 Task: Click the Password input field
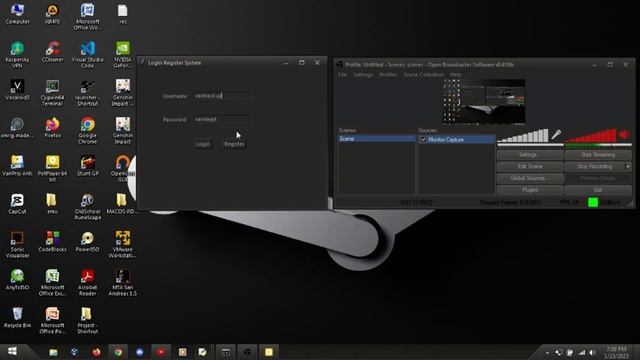pos(223,119)
